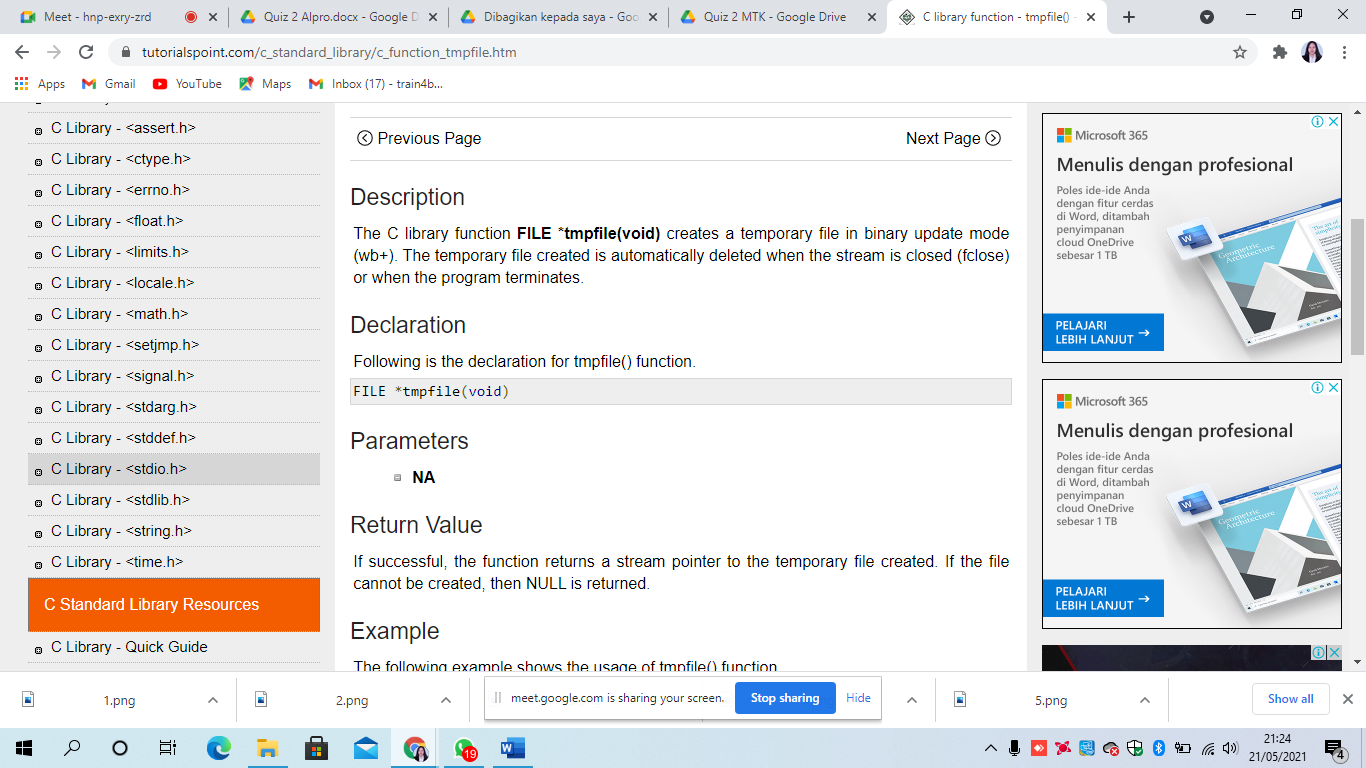
Task: Go to Next Page link
Action: pos(952,139)
